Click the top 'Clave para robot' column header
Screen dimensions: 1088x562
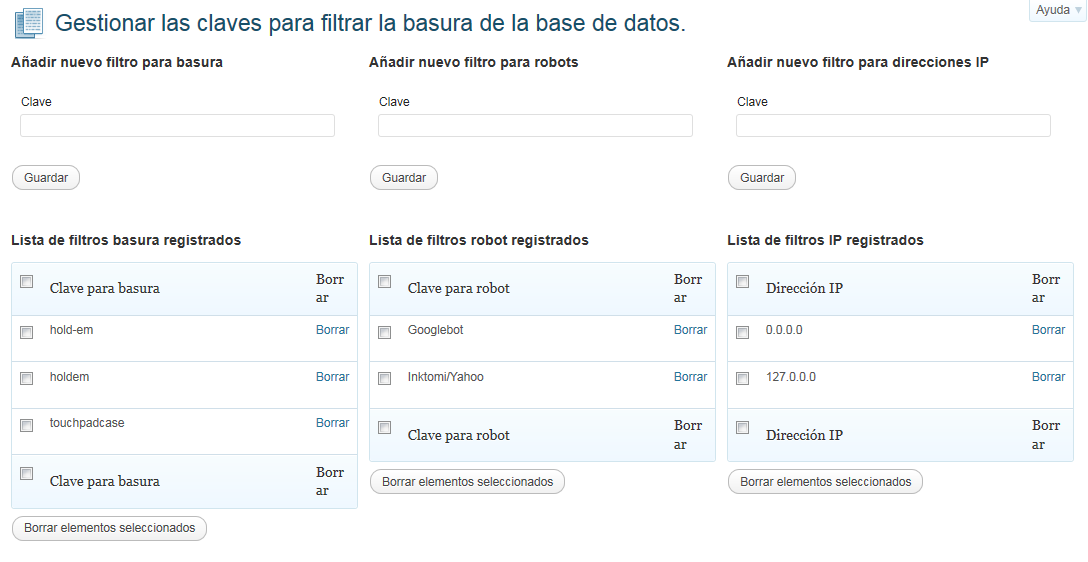click(459, 289)
